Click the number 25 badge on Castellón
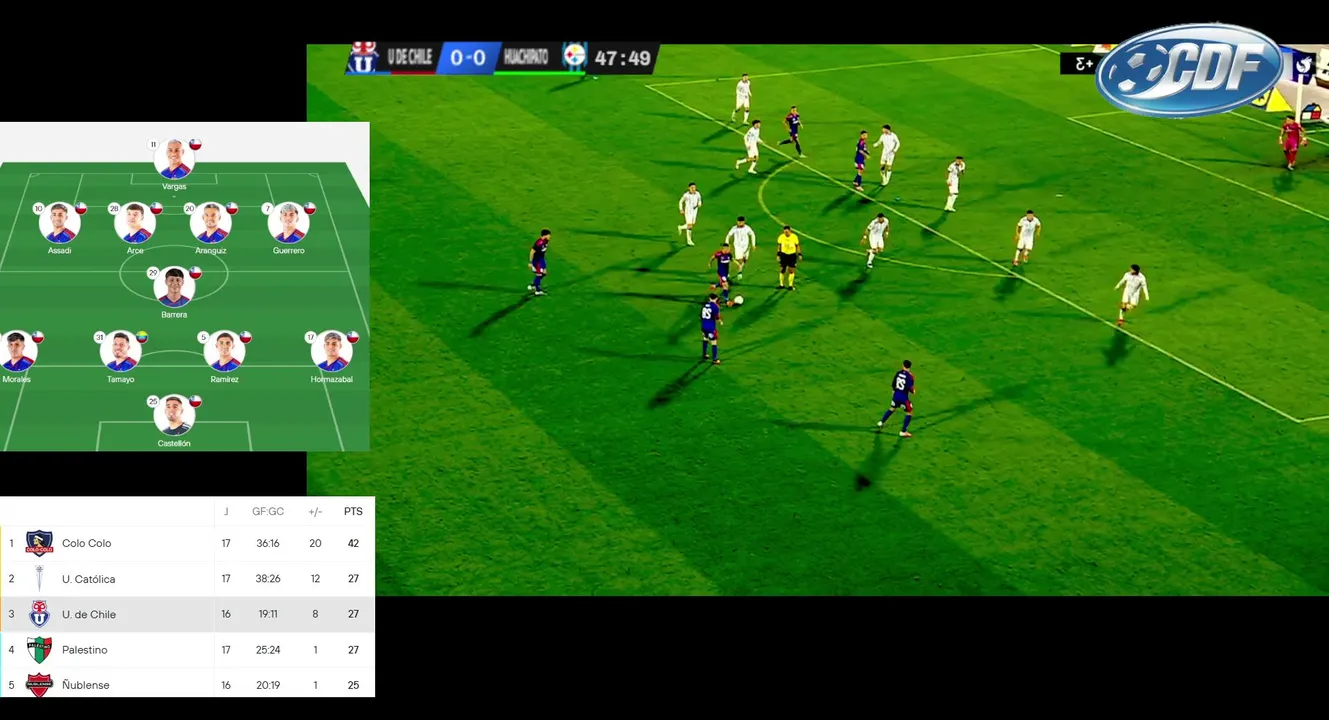 point(153,402)
